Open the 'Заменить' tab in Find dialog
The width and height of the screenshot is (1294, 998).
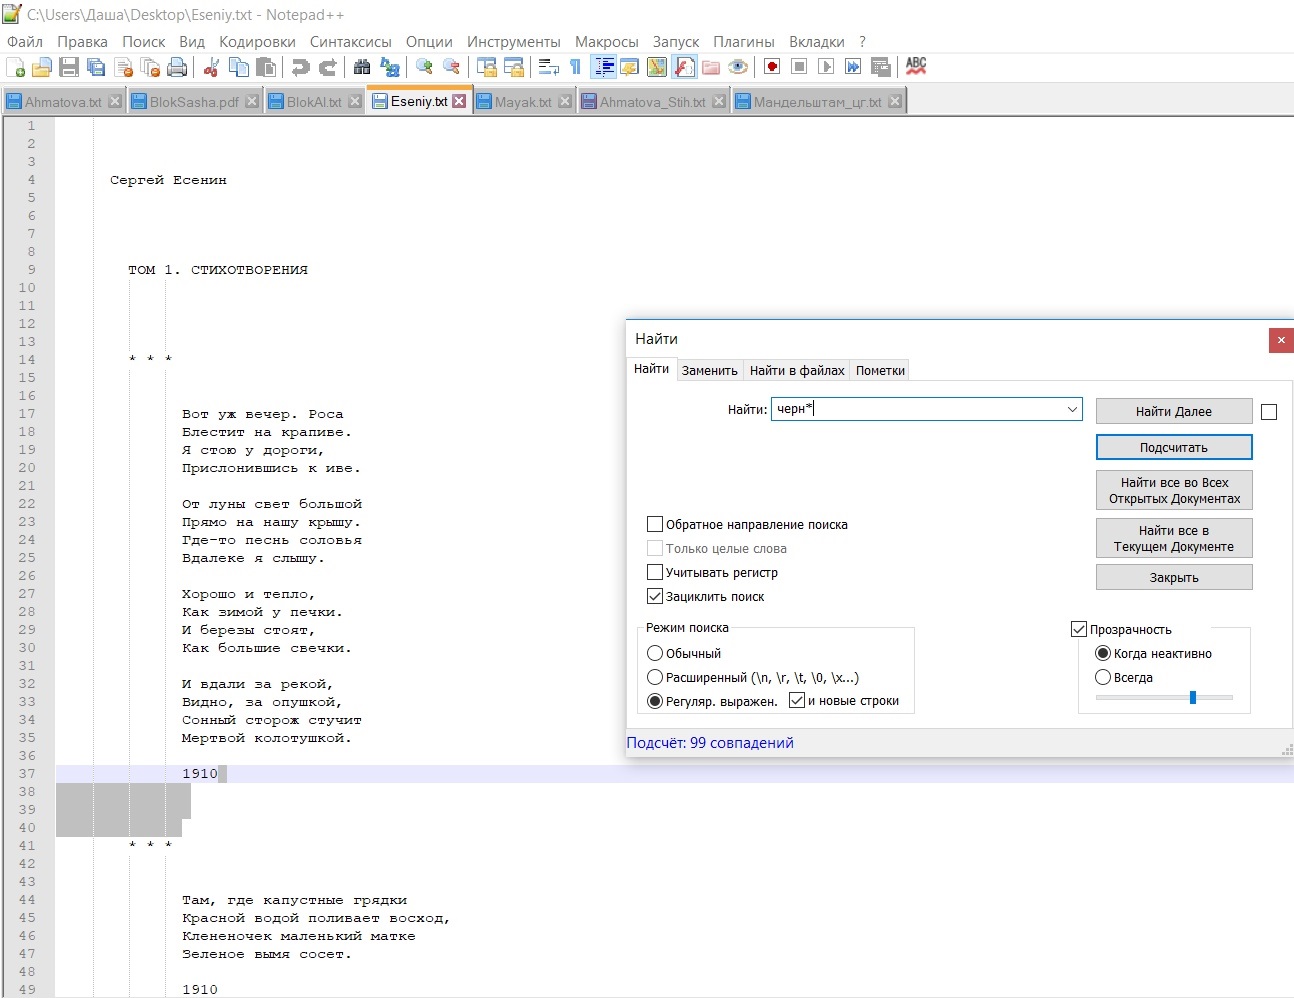(709, 370)
